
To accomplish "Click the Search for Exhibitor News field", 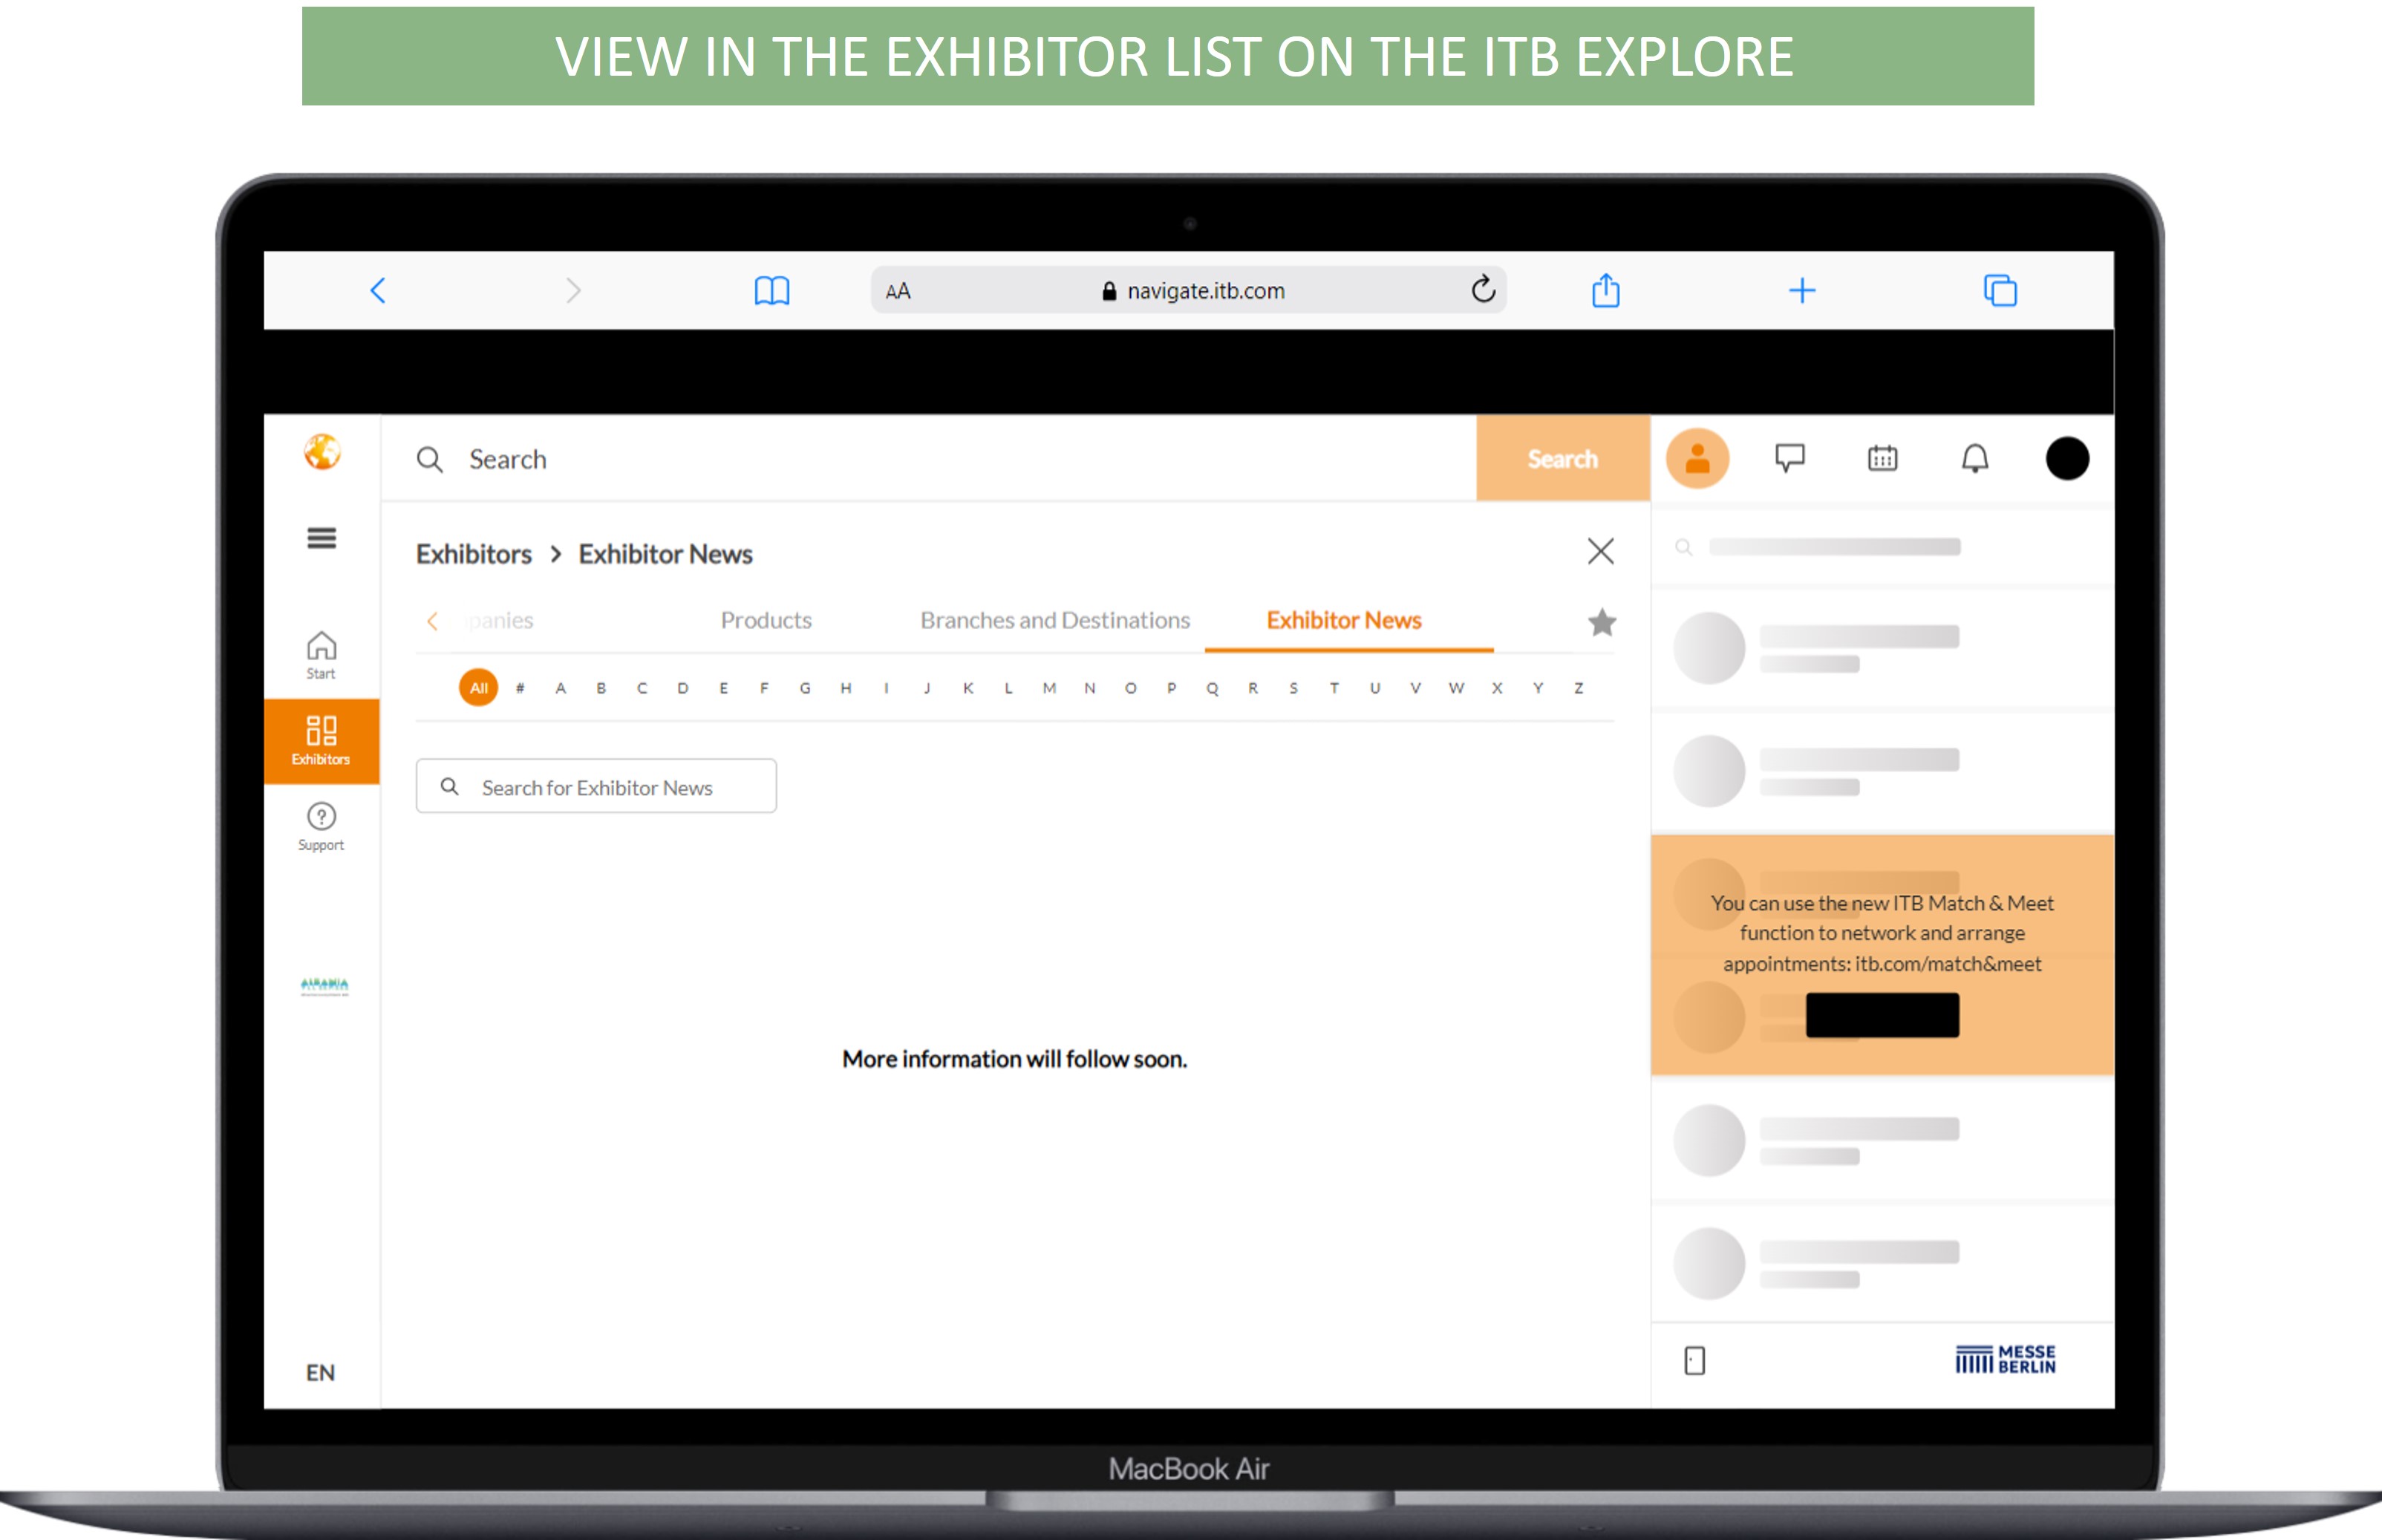I will [597, 787].
